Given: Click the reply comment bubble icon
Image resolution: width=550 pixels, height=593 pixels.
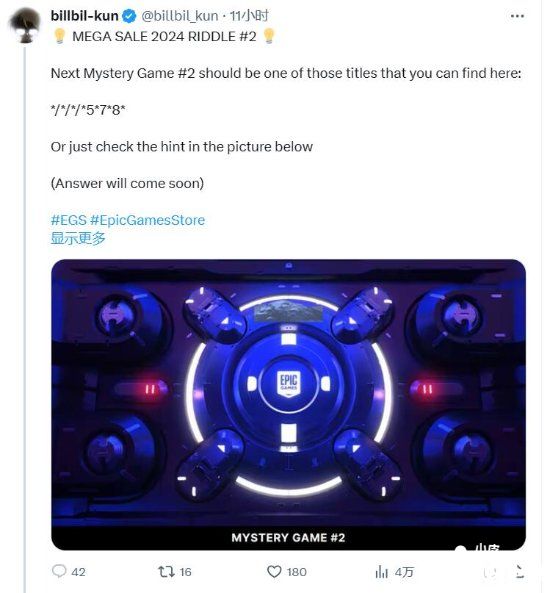Looking at the screenshot, I should coord(59,571).
